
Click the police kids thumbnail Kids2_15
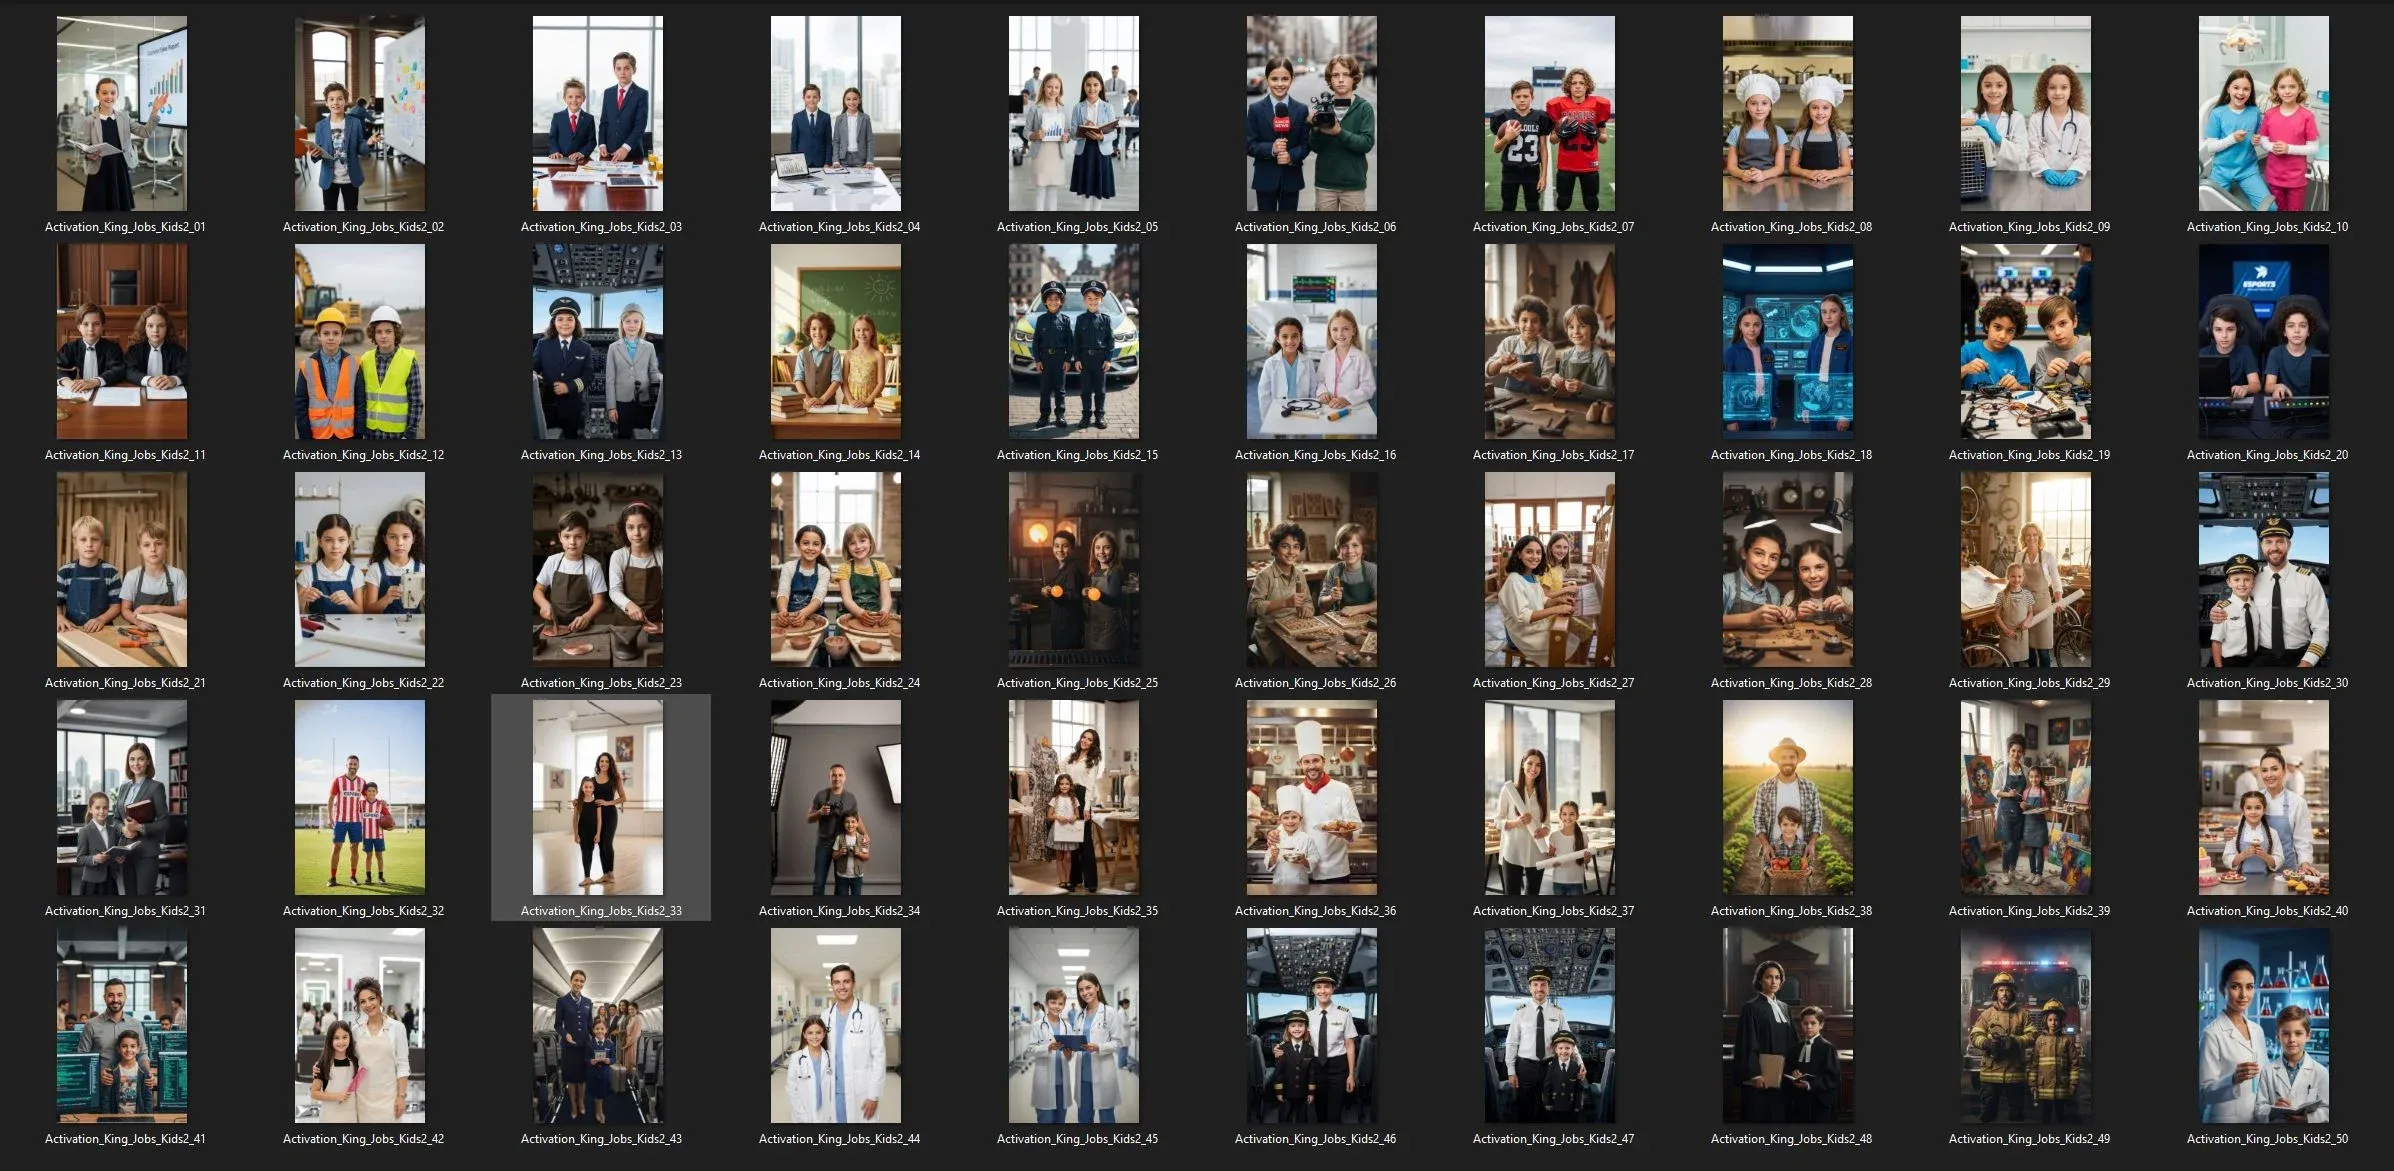tap(1073, 341)
